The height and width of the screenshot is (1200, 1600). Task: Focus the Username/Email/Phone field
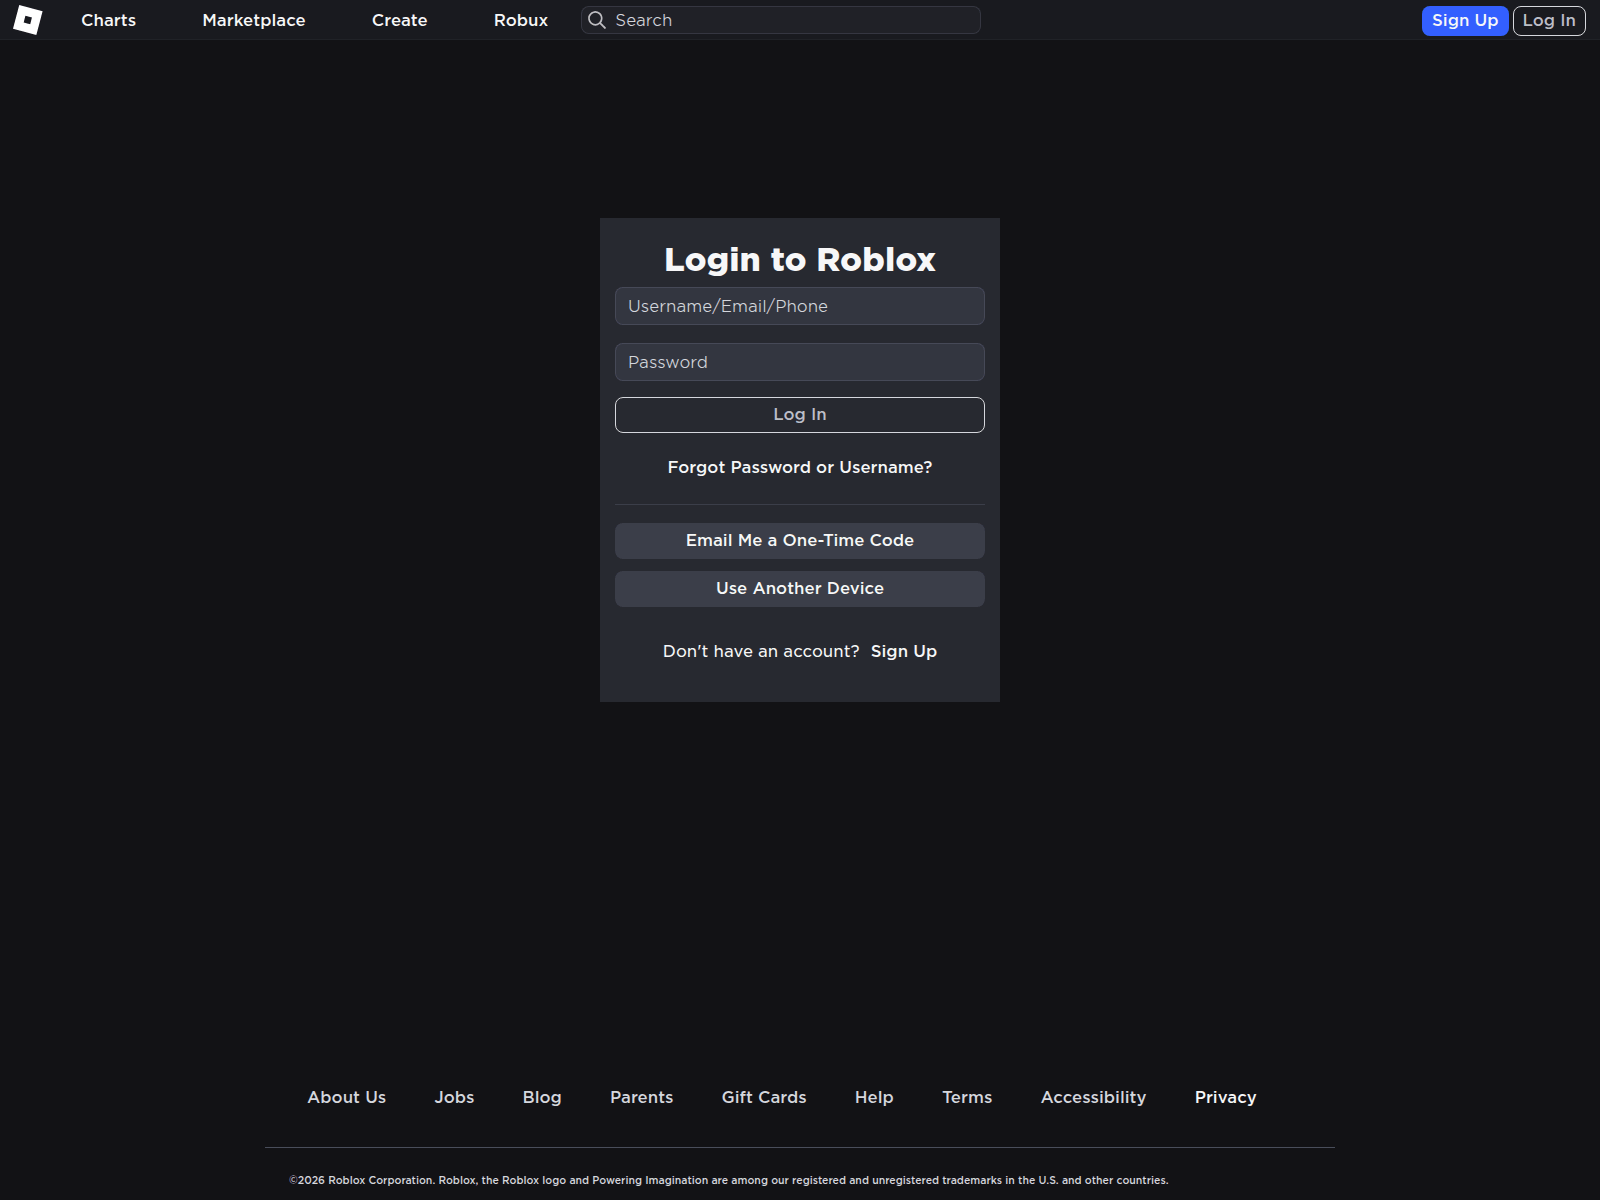pos(800,306)
